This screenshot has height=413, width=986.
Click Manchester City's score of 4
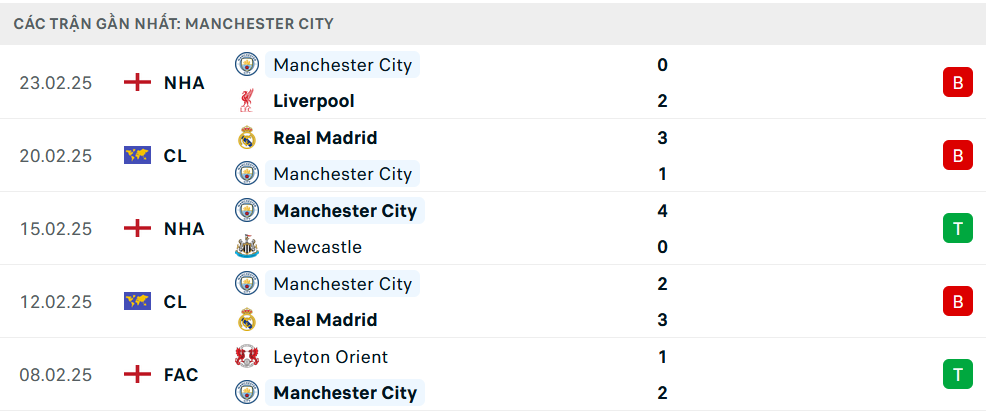point(663,211)
